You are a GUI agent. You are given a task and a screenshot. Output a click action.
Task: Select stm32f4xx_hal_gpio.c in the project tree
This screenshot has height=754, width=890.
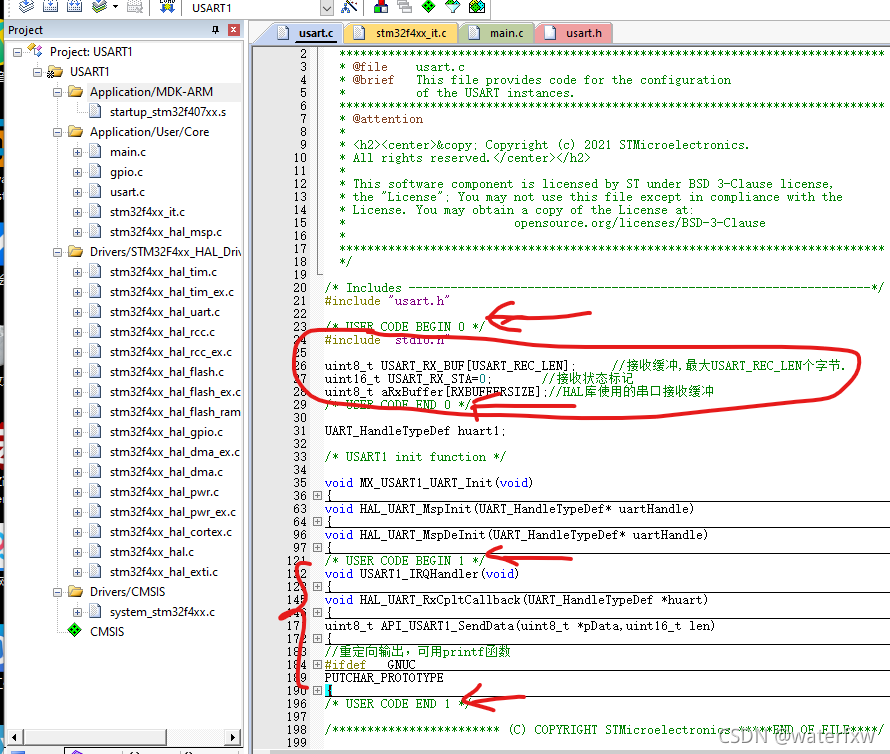[166, 432]
